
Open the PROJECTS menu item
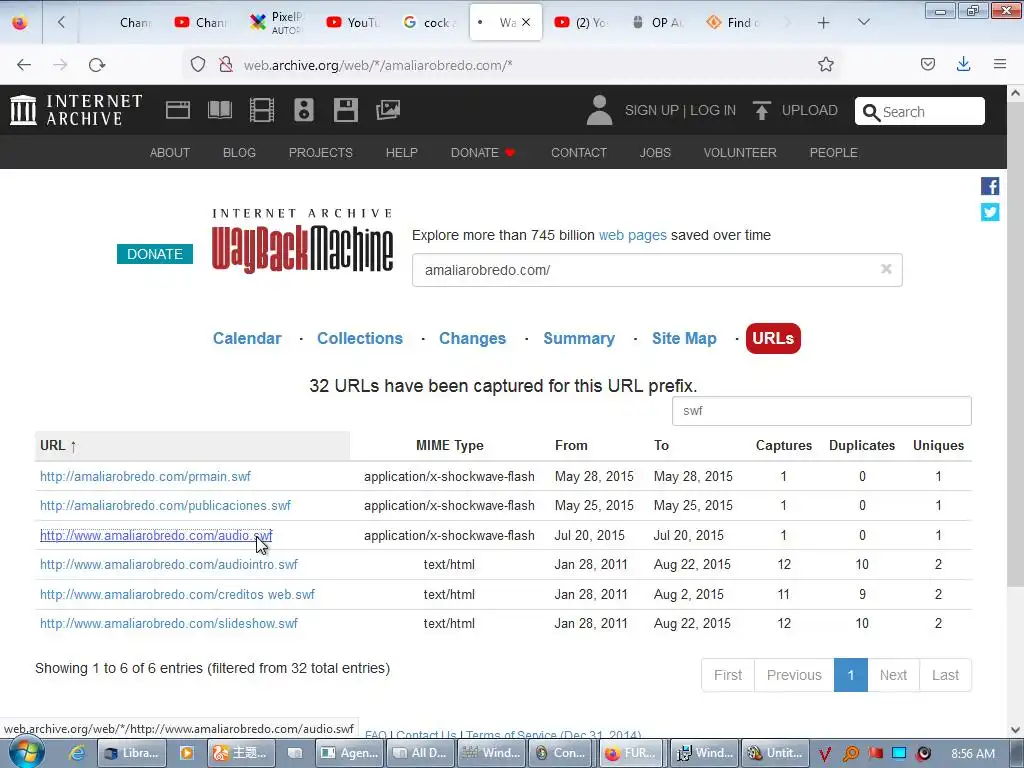[321, 152]
